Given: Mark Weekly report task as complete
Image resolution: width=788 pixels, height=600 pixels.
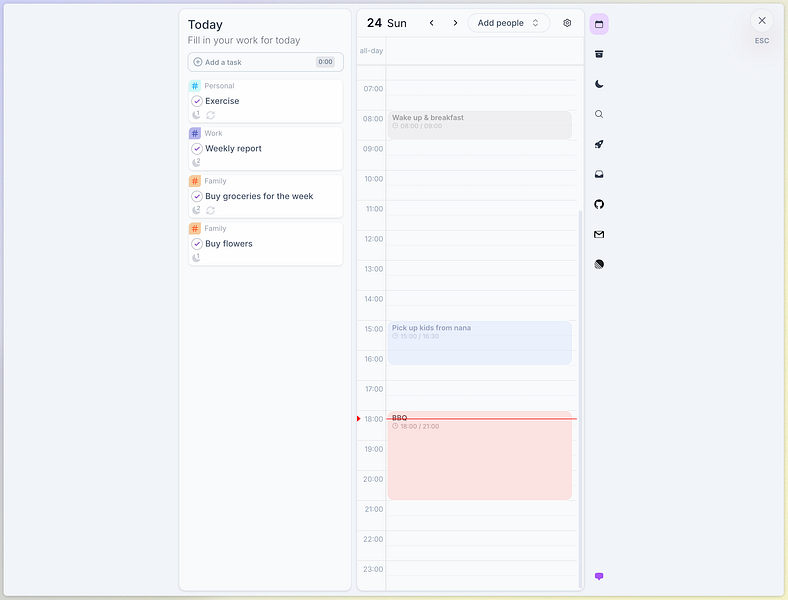Looking at the screenshot, I should (197, 149).
